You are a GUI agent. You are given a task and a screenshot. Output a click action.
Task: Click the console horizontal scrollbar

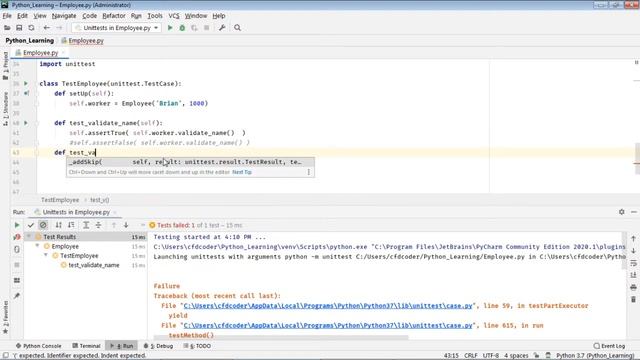pyautogui.click(x=281, y=338)
